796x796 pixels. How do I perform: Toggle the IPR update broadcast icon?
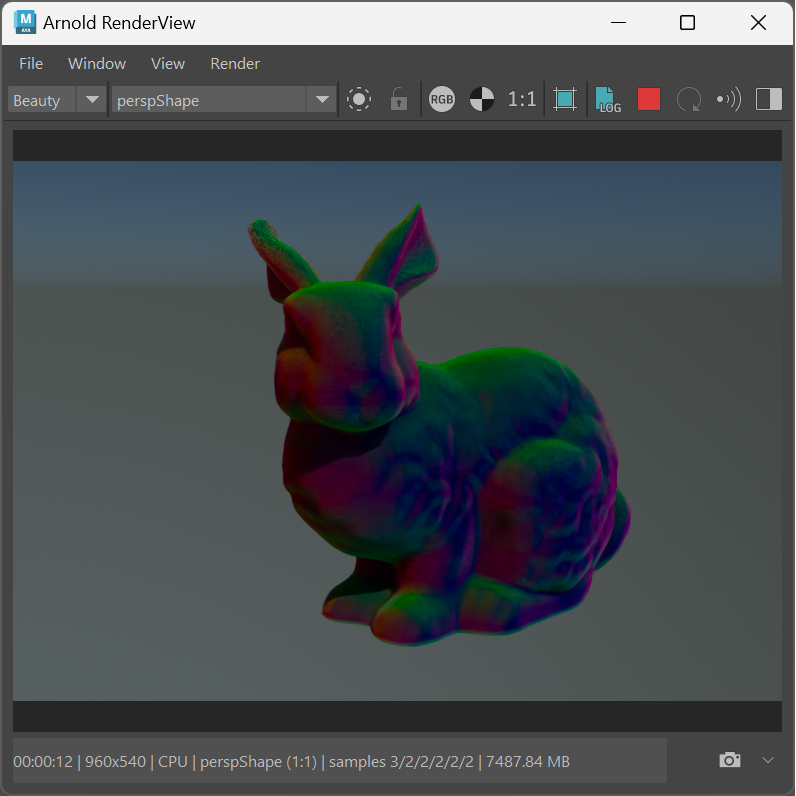coord(729,99)
